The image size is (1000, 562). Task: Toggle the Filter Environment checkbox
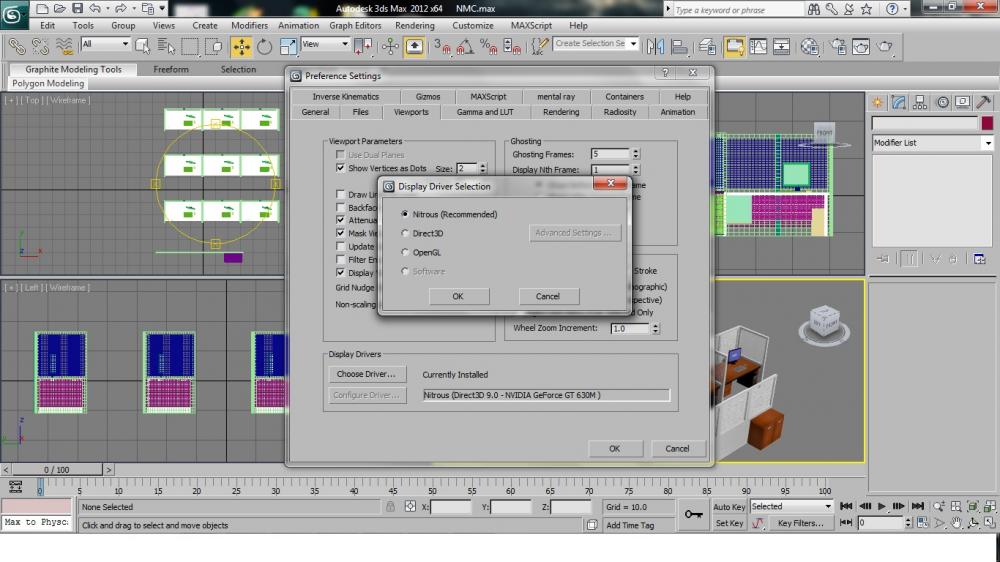pyautogui.click(x=340, y=260)
